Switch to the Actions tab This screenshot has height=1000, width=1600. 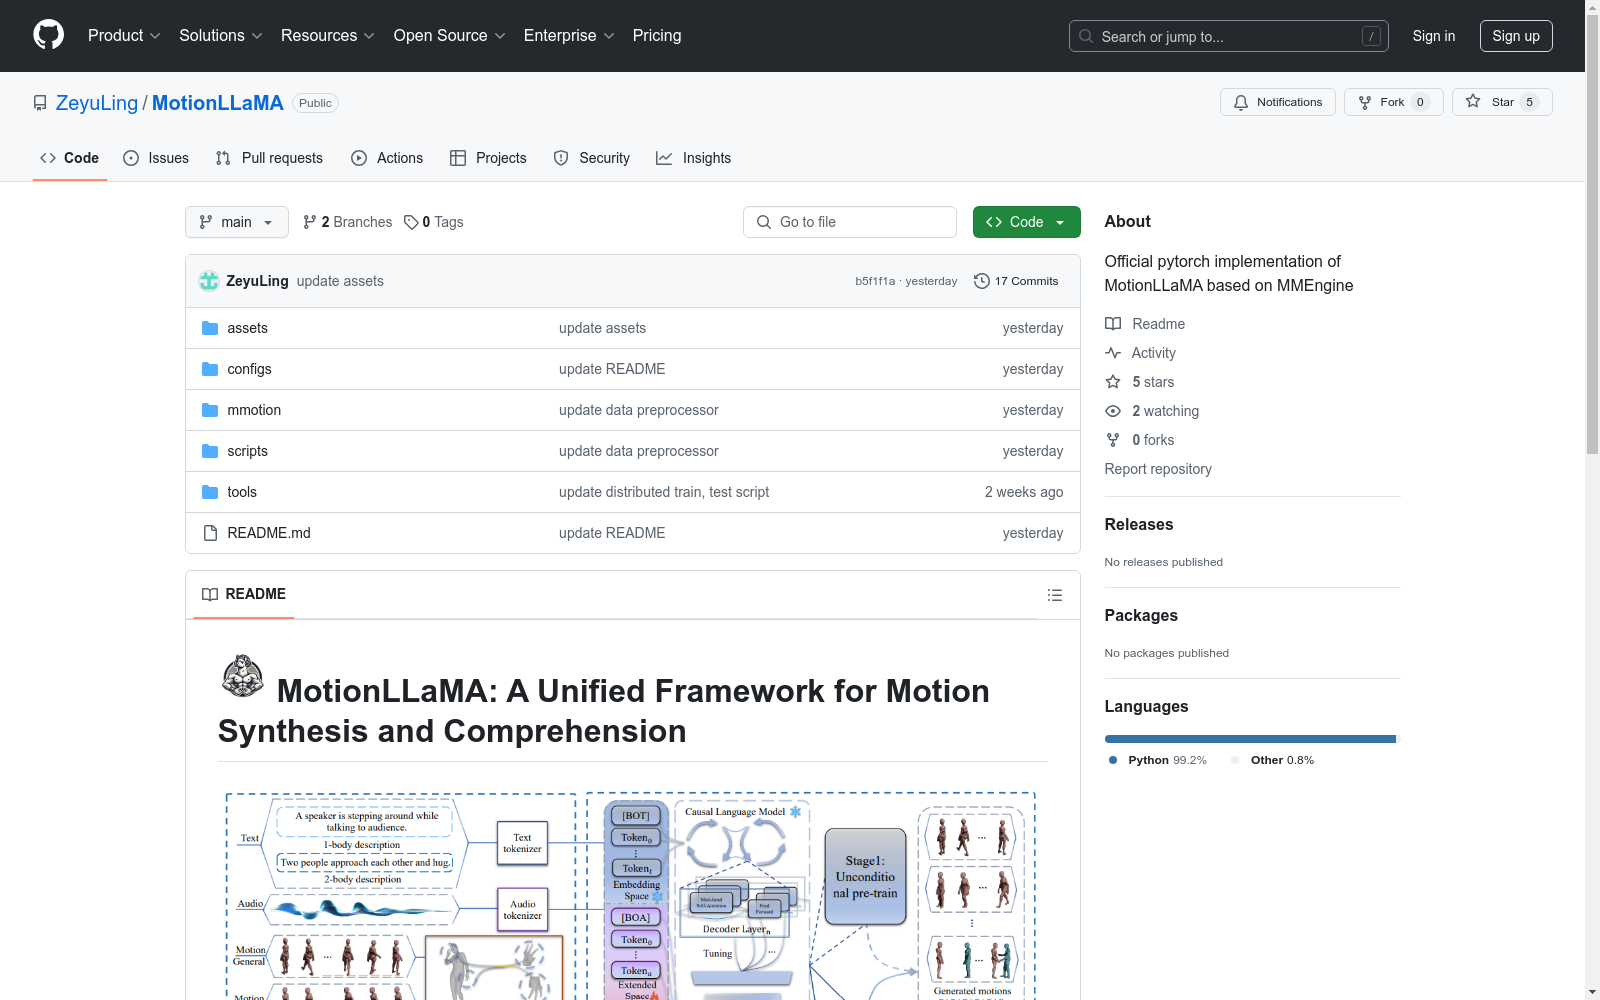pyautogui.click(x=387, y=158)
